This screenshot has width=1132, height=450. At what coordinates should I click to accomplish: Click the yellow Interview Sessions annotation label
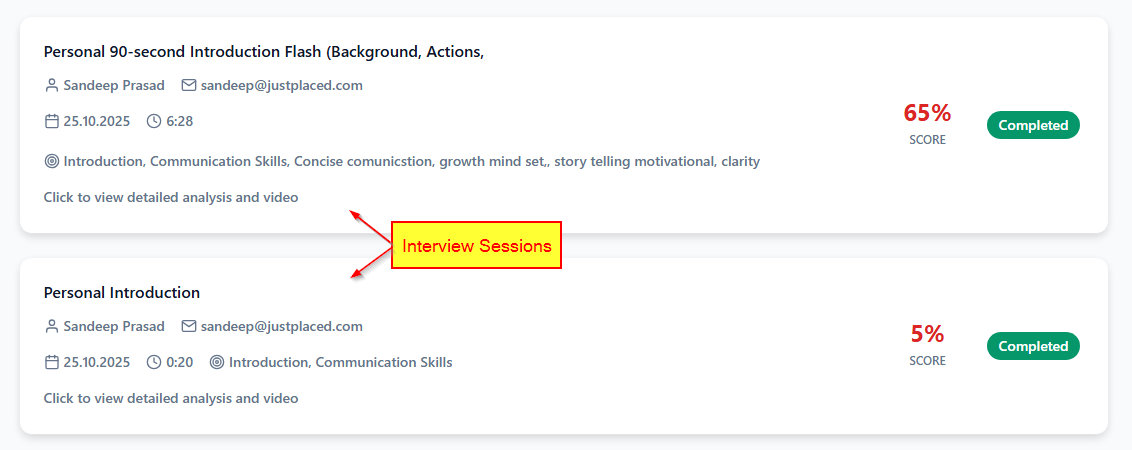pos(476,246)
